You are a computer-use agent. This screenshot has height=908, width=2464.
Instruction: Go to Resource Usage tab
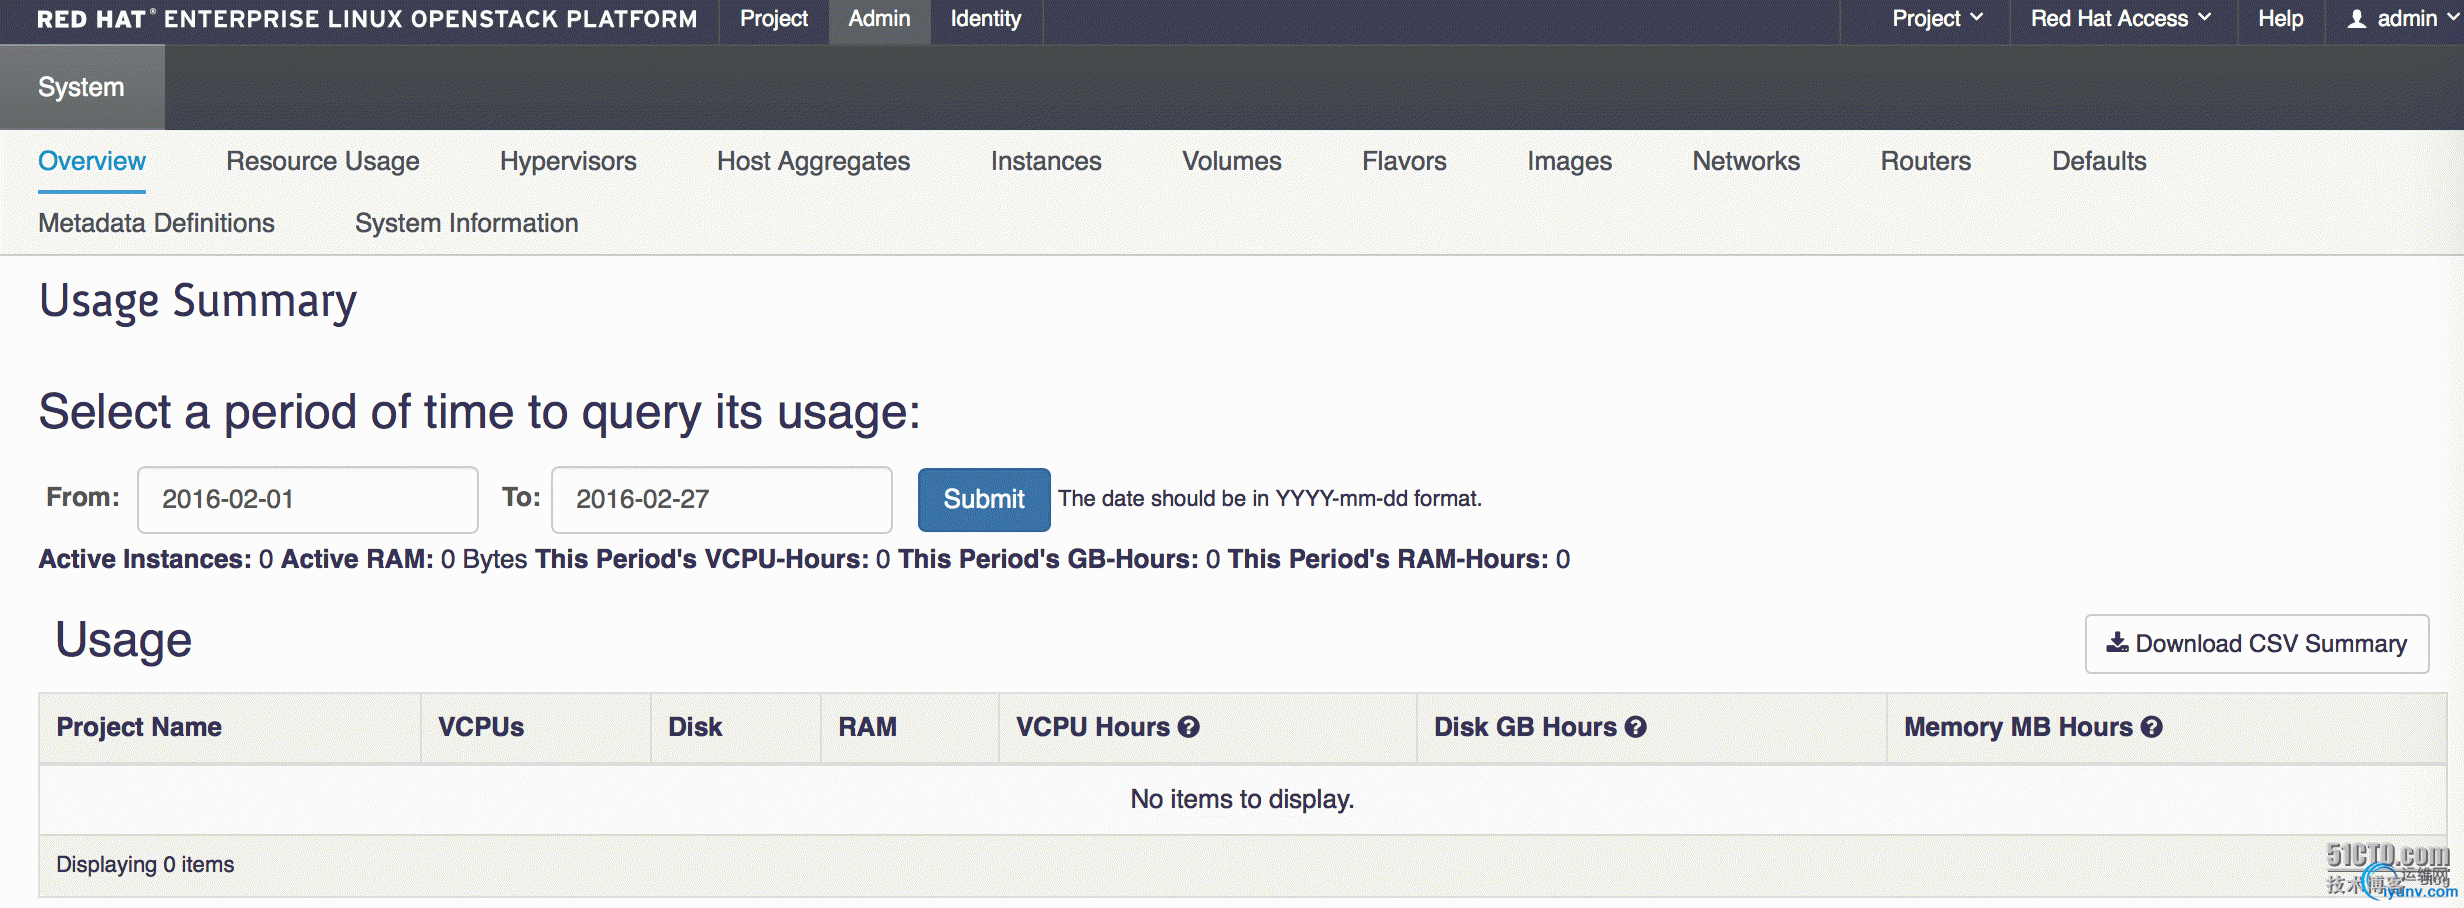[323, 161]
